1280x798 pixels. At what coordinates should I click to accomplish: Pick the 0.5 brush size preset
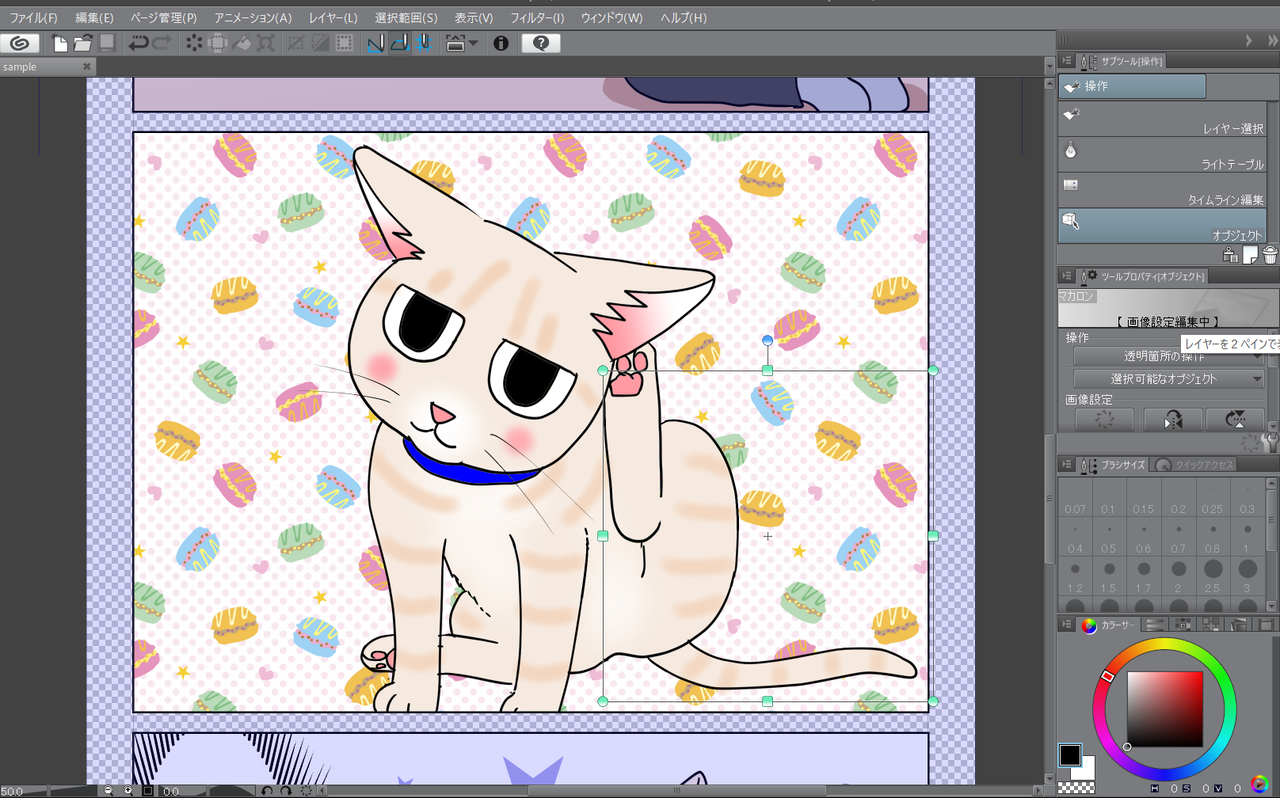(1109, 537)
